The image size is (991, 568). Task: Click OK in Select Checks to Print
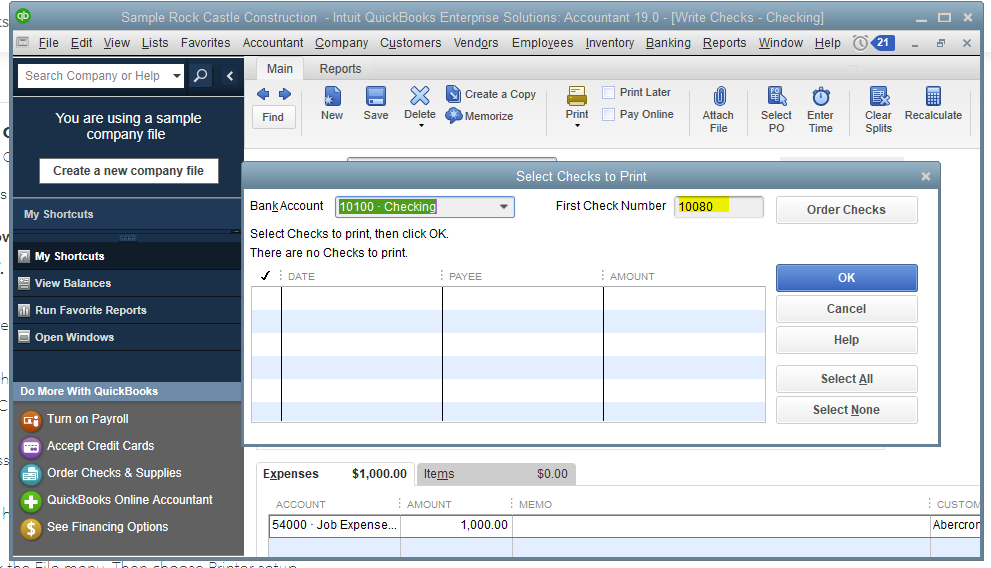click(846, 278)
